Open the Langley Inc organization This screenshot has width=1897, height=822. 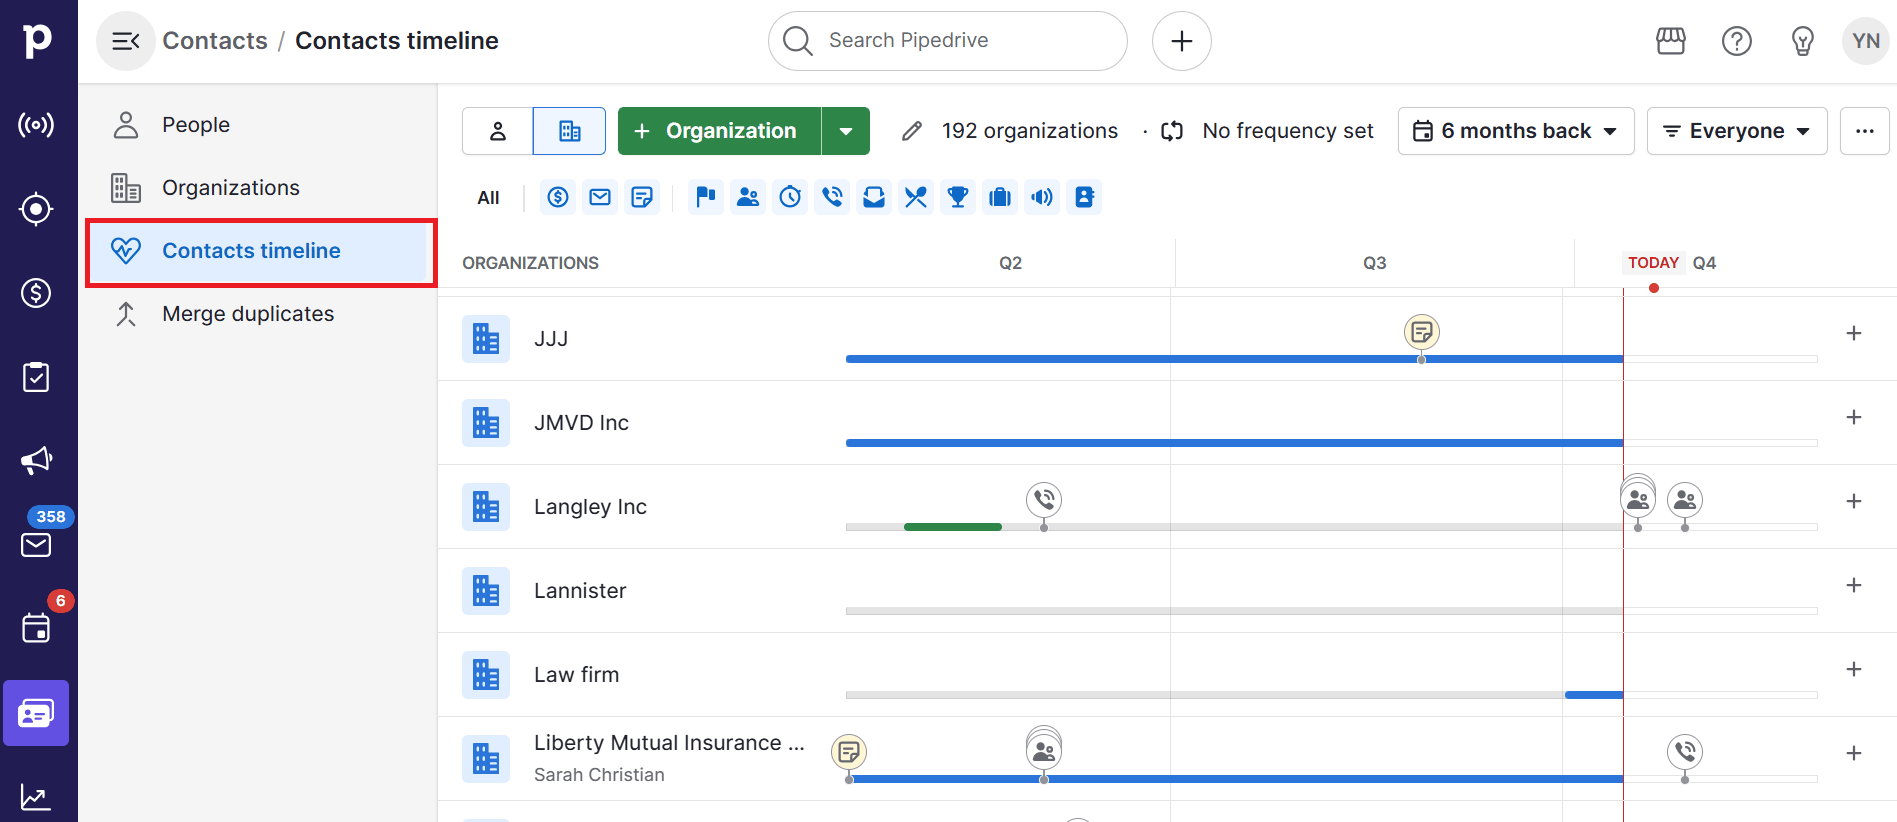pos(590,507)
